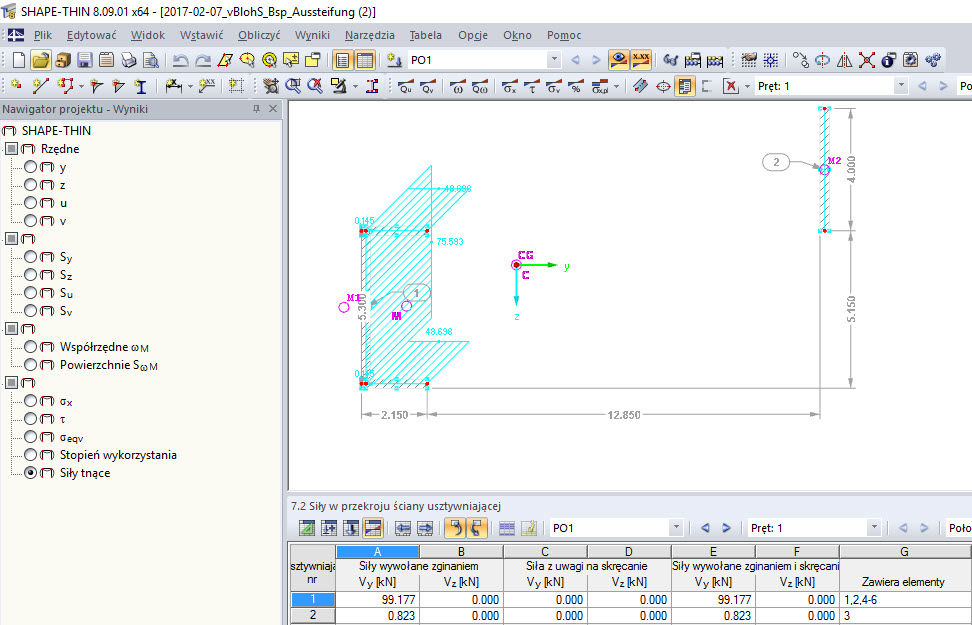
Task: Toggle the table display button
Action: click(364, 60)
